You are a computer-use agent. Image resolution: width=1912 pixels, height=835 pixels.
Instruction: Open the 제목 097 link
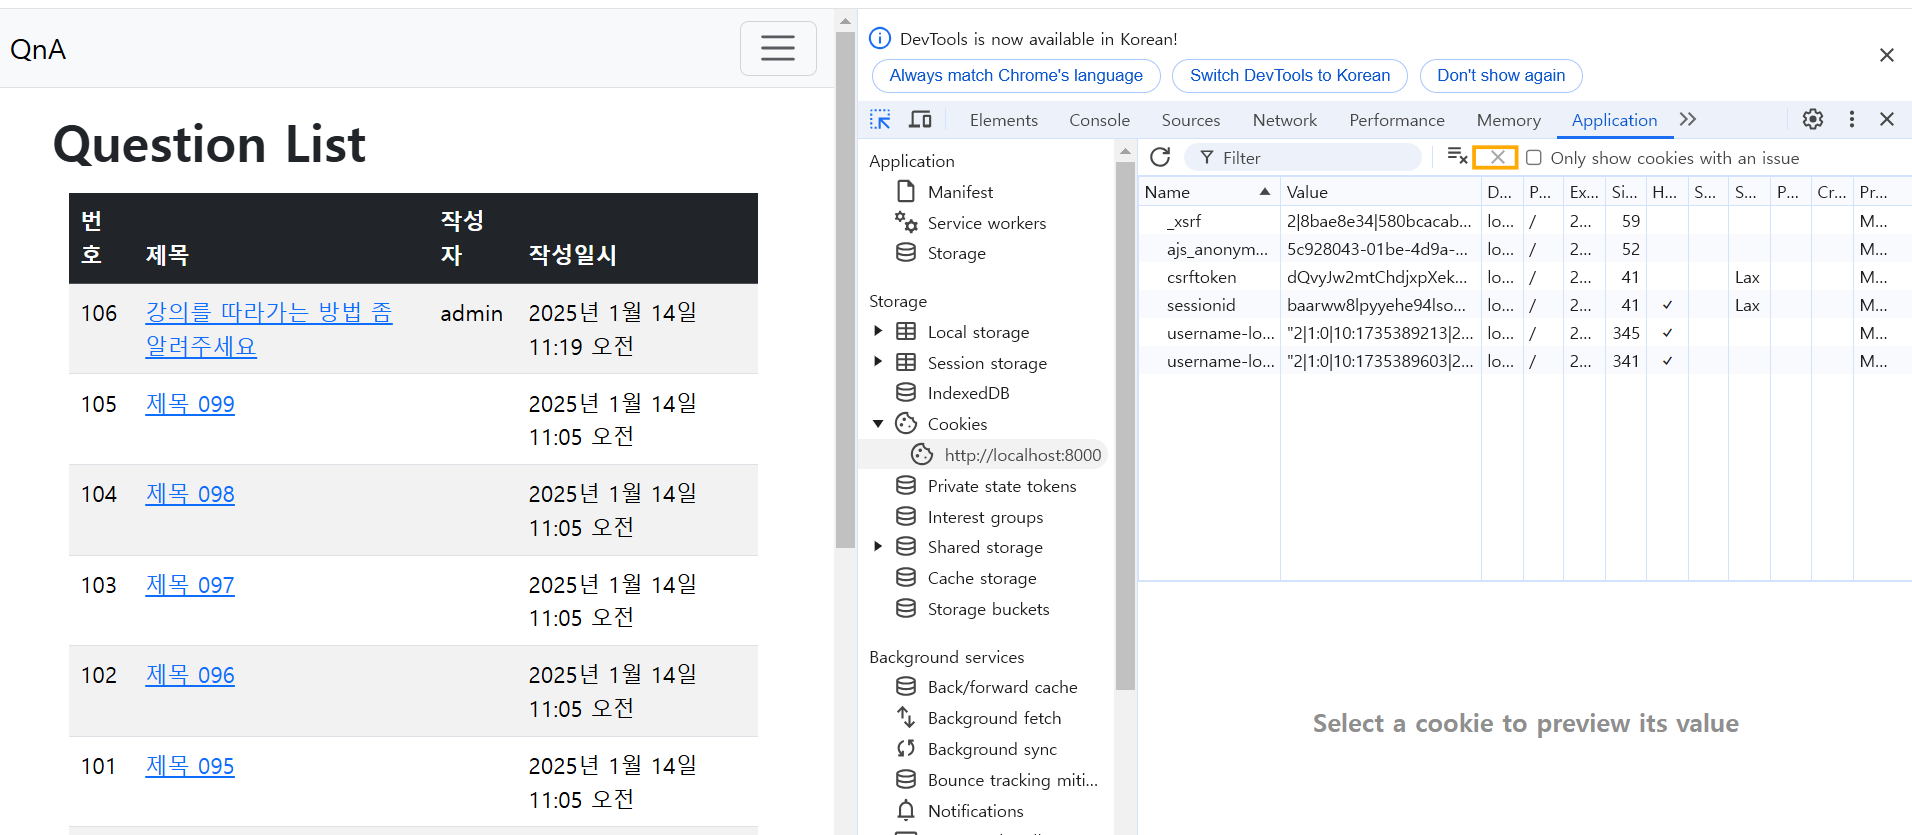click(190, 585)
